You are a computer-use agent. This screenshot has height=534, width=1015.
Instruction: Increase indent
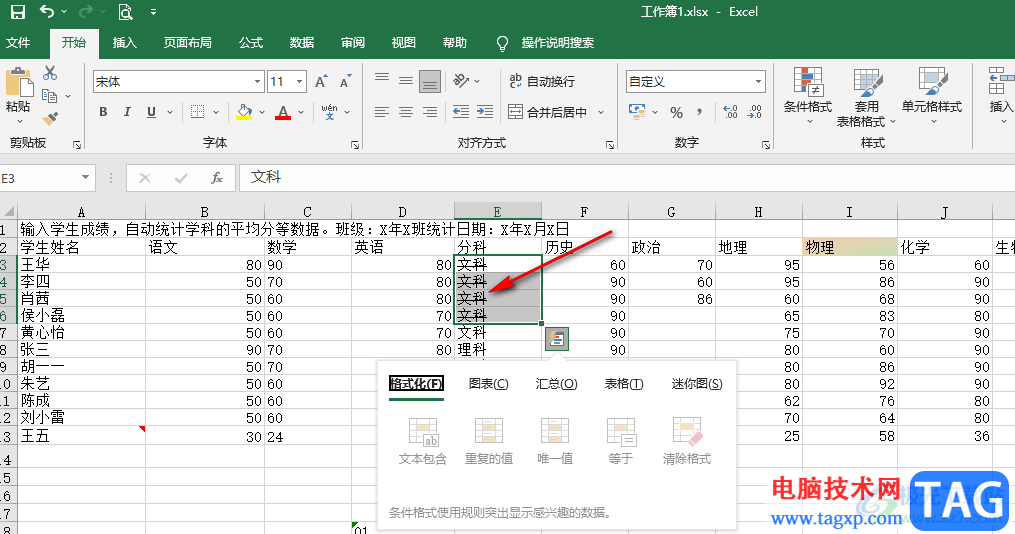[485, 112]
